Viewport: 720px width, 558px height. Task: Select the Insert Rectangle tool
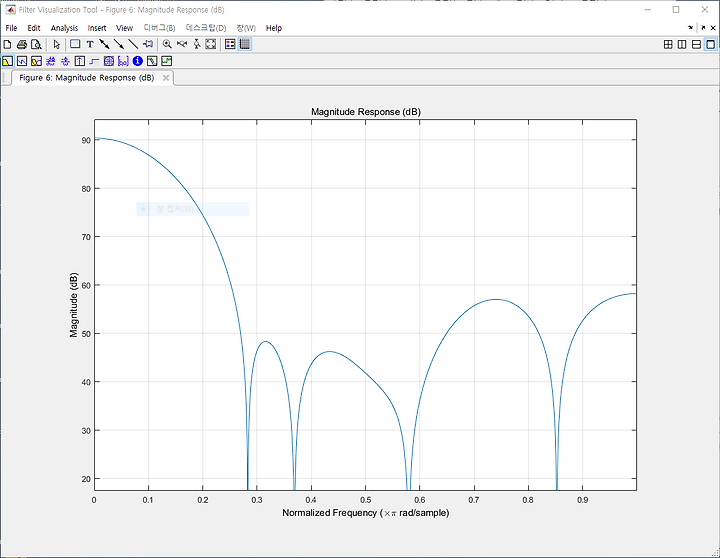click(75, 44)
